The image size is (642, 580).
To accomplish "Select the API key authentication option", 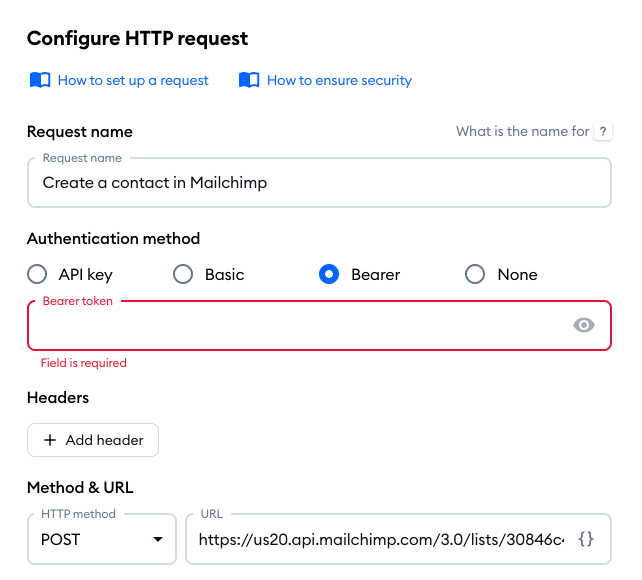I will tap(37, 274).
